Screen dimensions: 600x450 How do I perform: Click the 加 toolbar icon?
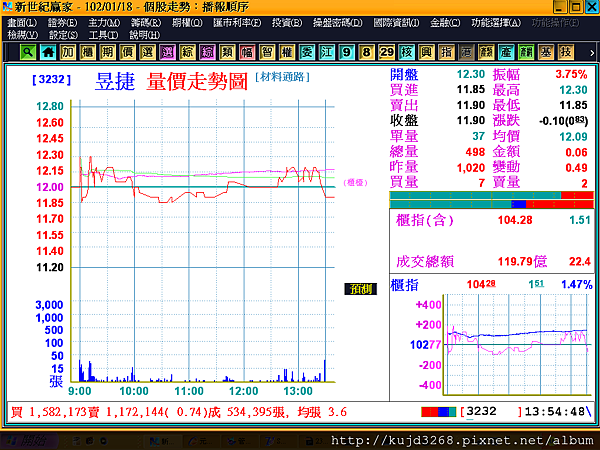coord(68,52)
